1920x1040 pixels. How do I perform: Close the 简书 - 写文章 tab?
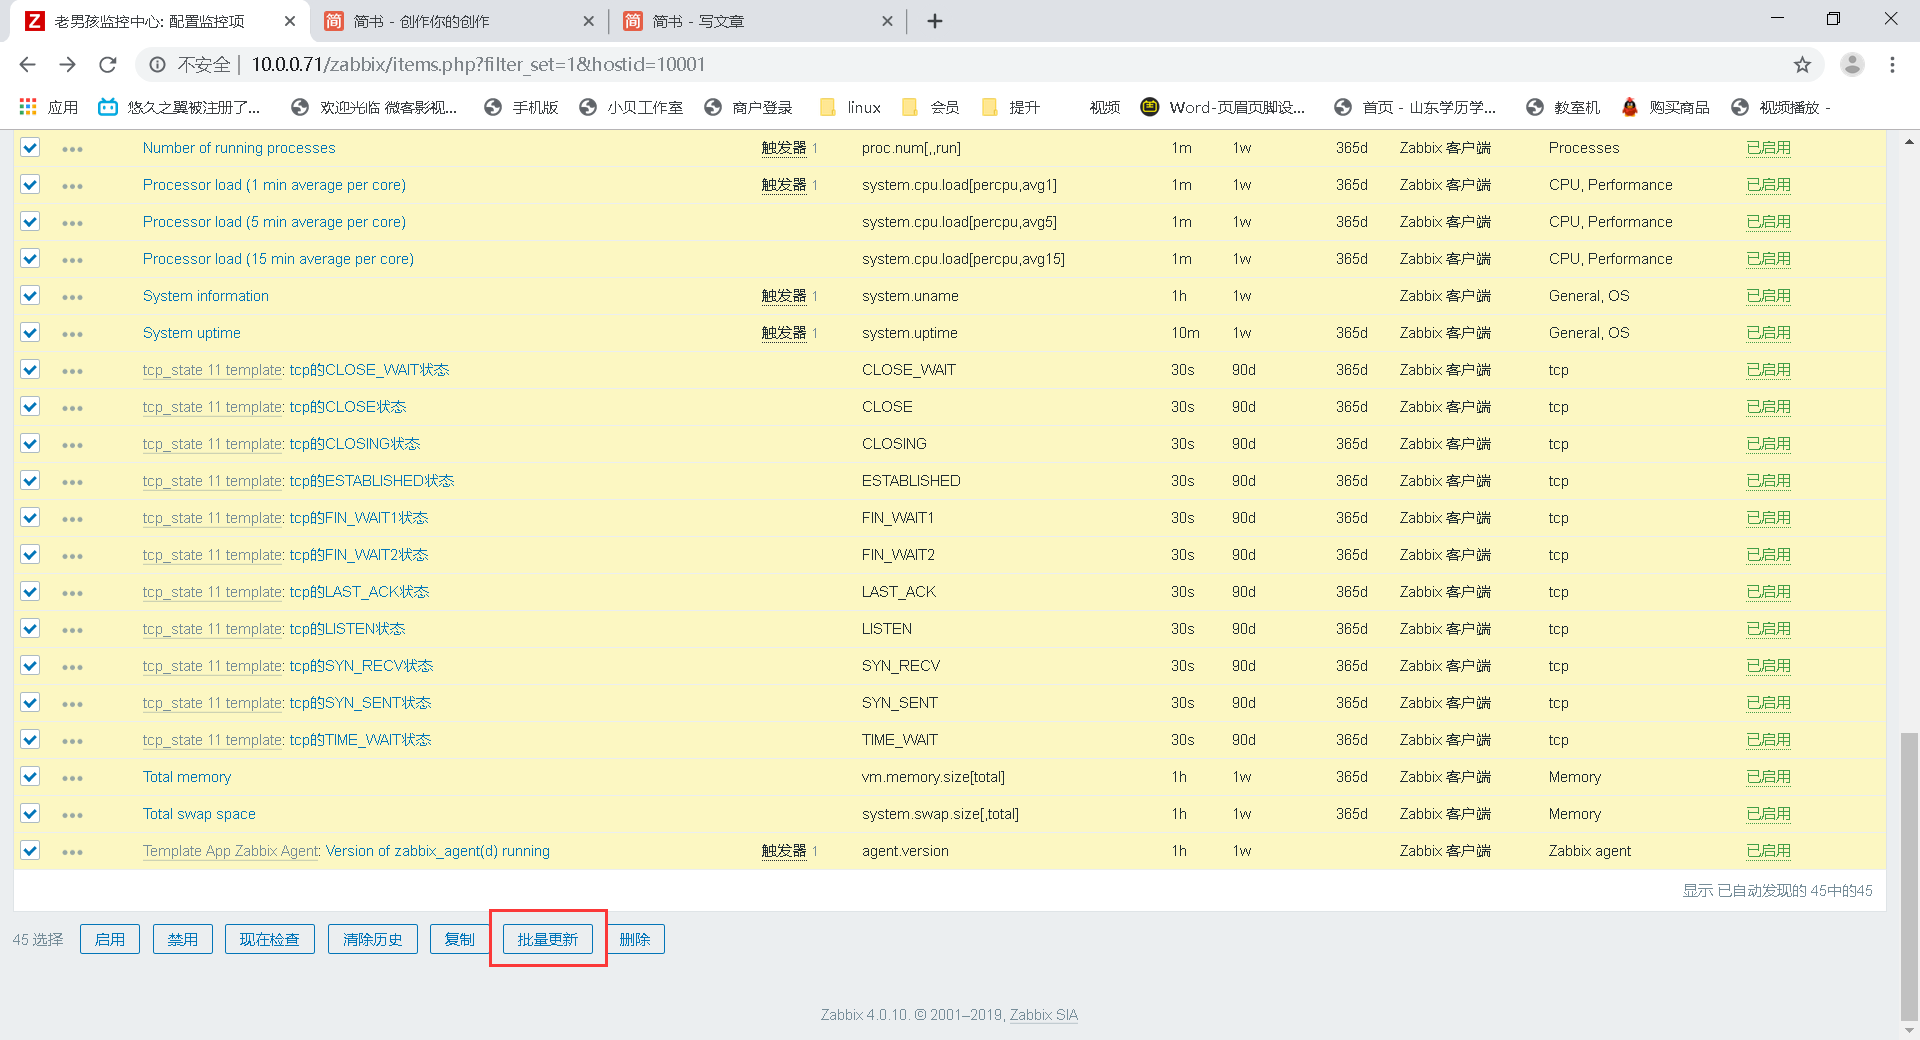887,21
